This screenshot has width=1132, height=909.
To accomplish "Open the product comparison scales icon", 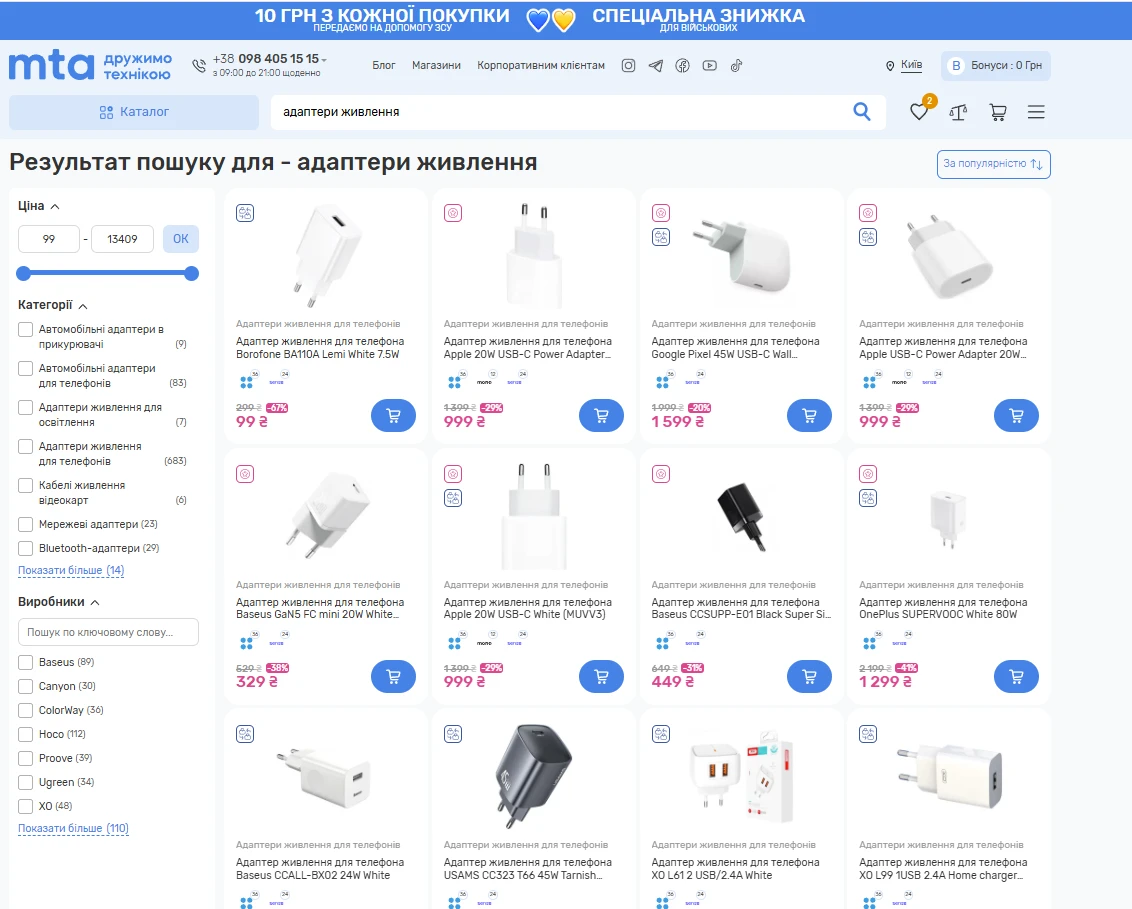I will (x=958, y=112).
